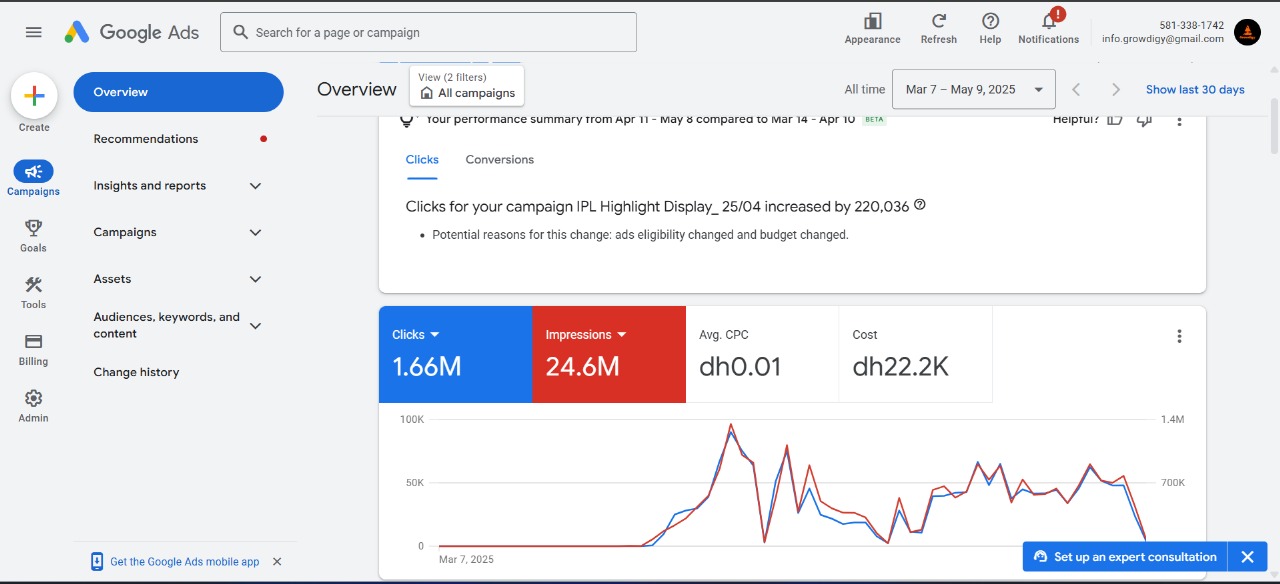1280x584 pixels.
Task: Open the Help menu
Action: 990,28
